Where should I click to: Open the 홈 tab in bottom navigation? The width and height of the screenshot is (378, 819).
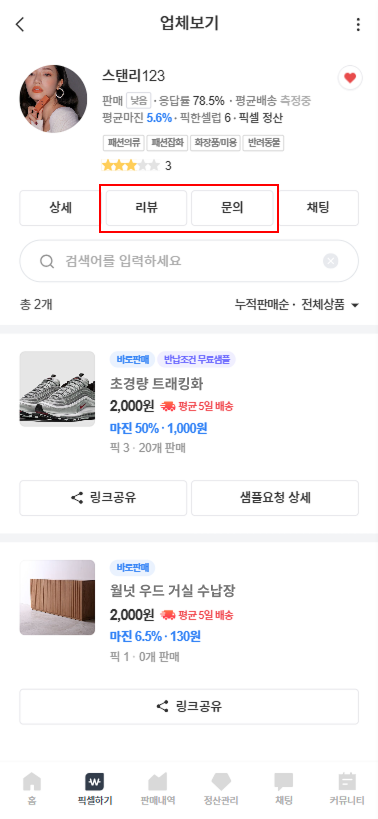32,788
